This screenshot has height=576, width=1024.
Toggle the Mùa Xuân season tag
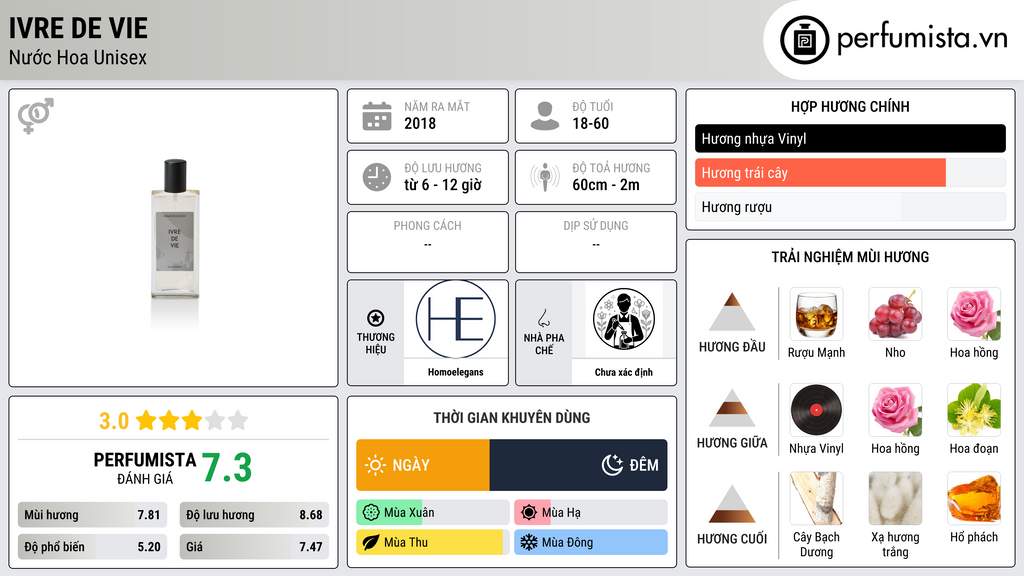pos(433,513)
